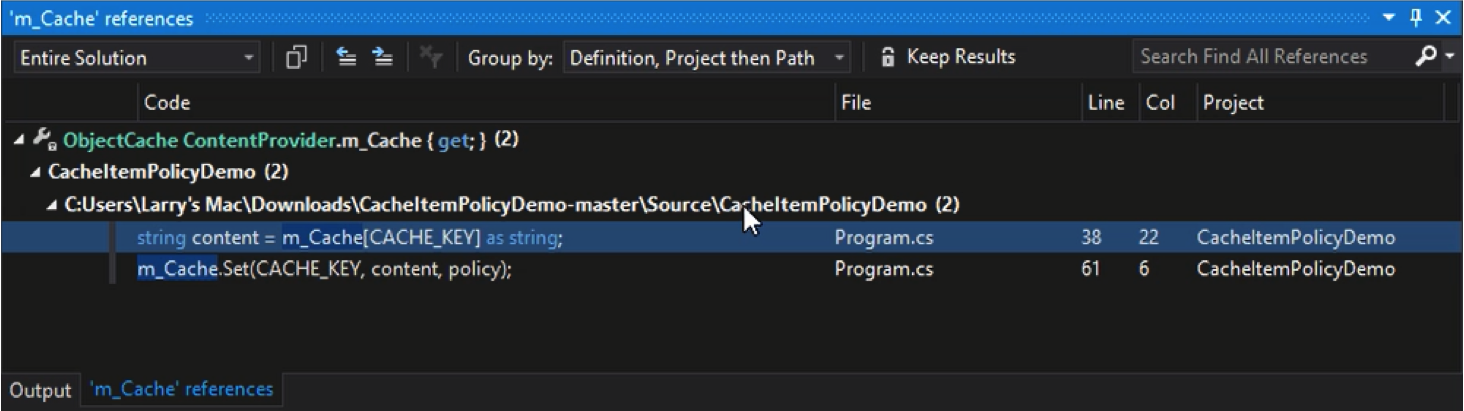Select the 'm_Cache' references tab
The image size is (1464, 411).
tap(181, 389)
